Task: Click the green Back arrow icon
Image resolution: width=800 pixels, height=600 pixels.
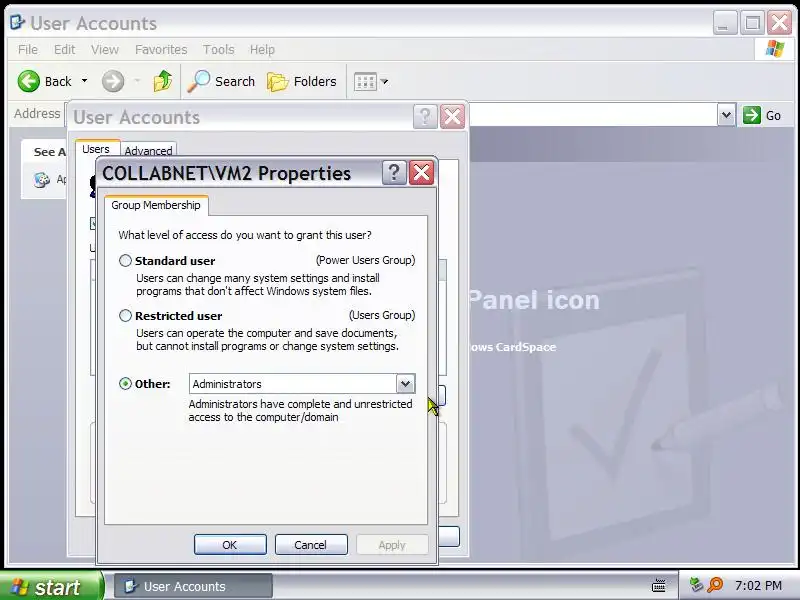Action: [x=29, y=81]
